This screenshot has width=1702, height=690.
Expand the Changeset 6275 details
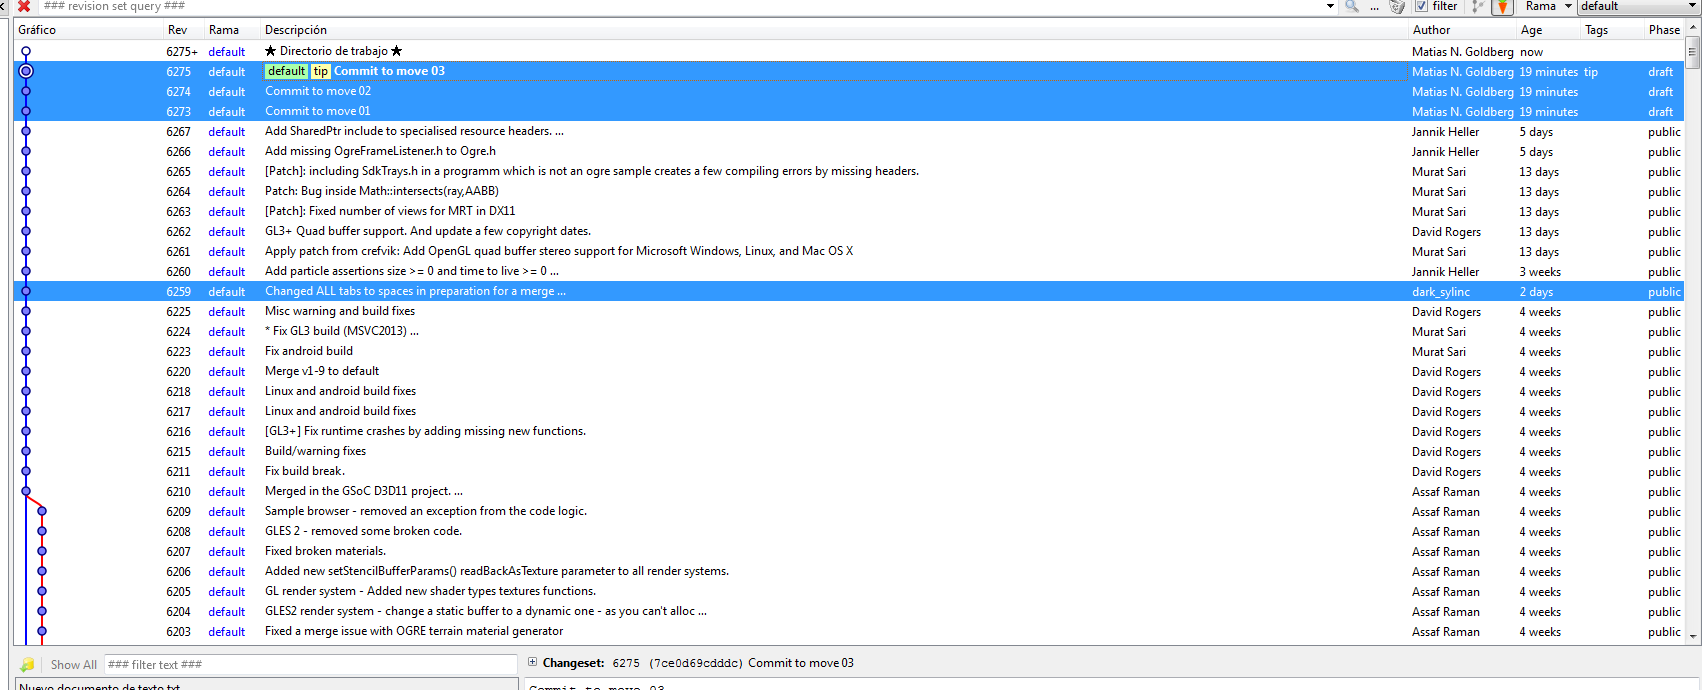click(533, 662)
